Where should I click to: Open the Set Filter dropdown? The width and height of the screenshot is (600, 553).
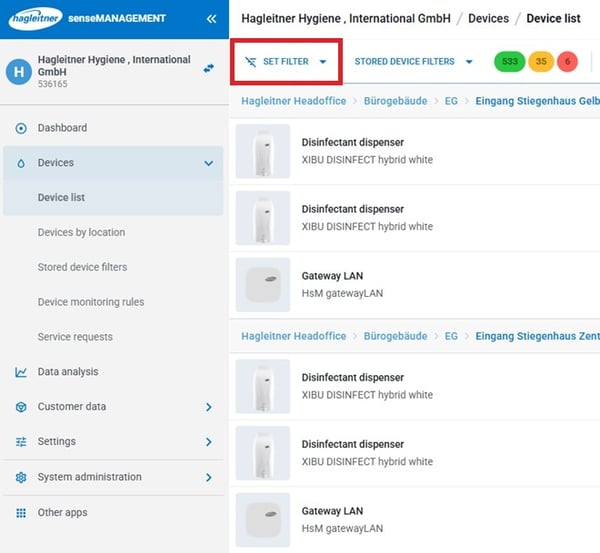pos(286,62)
